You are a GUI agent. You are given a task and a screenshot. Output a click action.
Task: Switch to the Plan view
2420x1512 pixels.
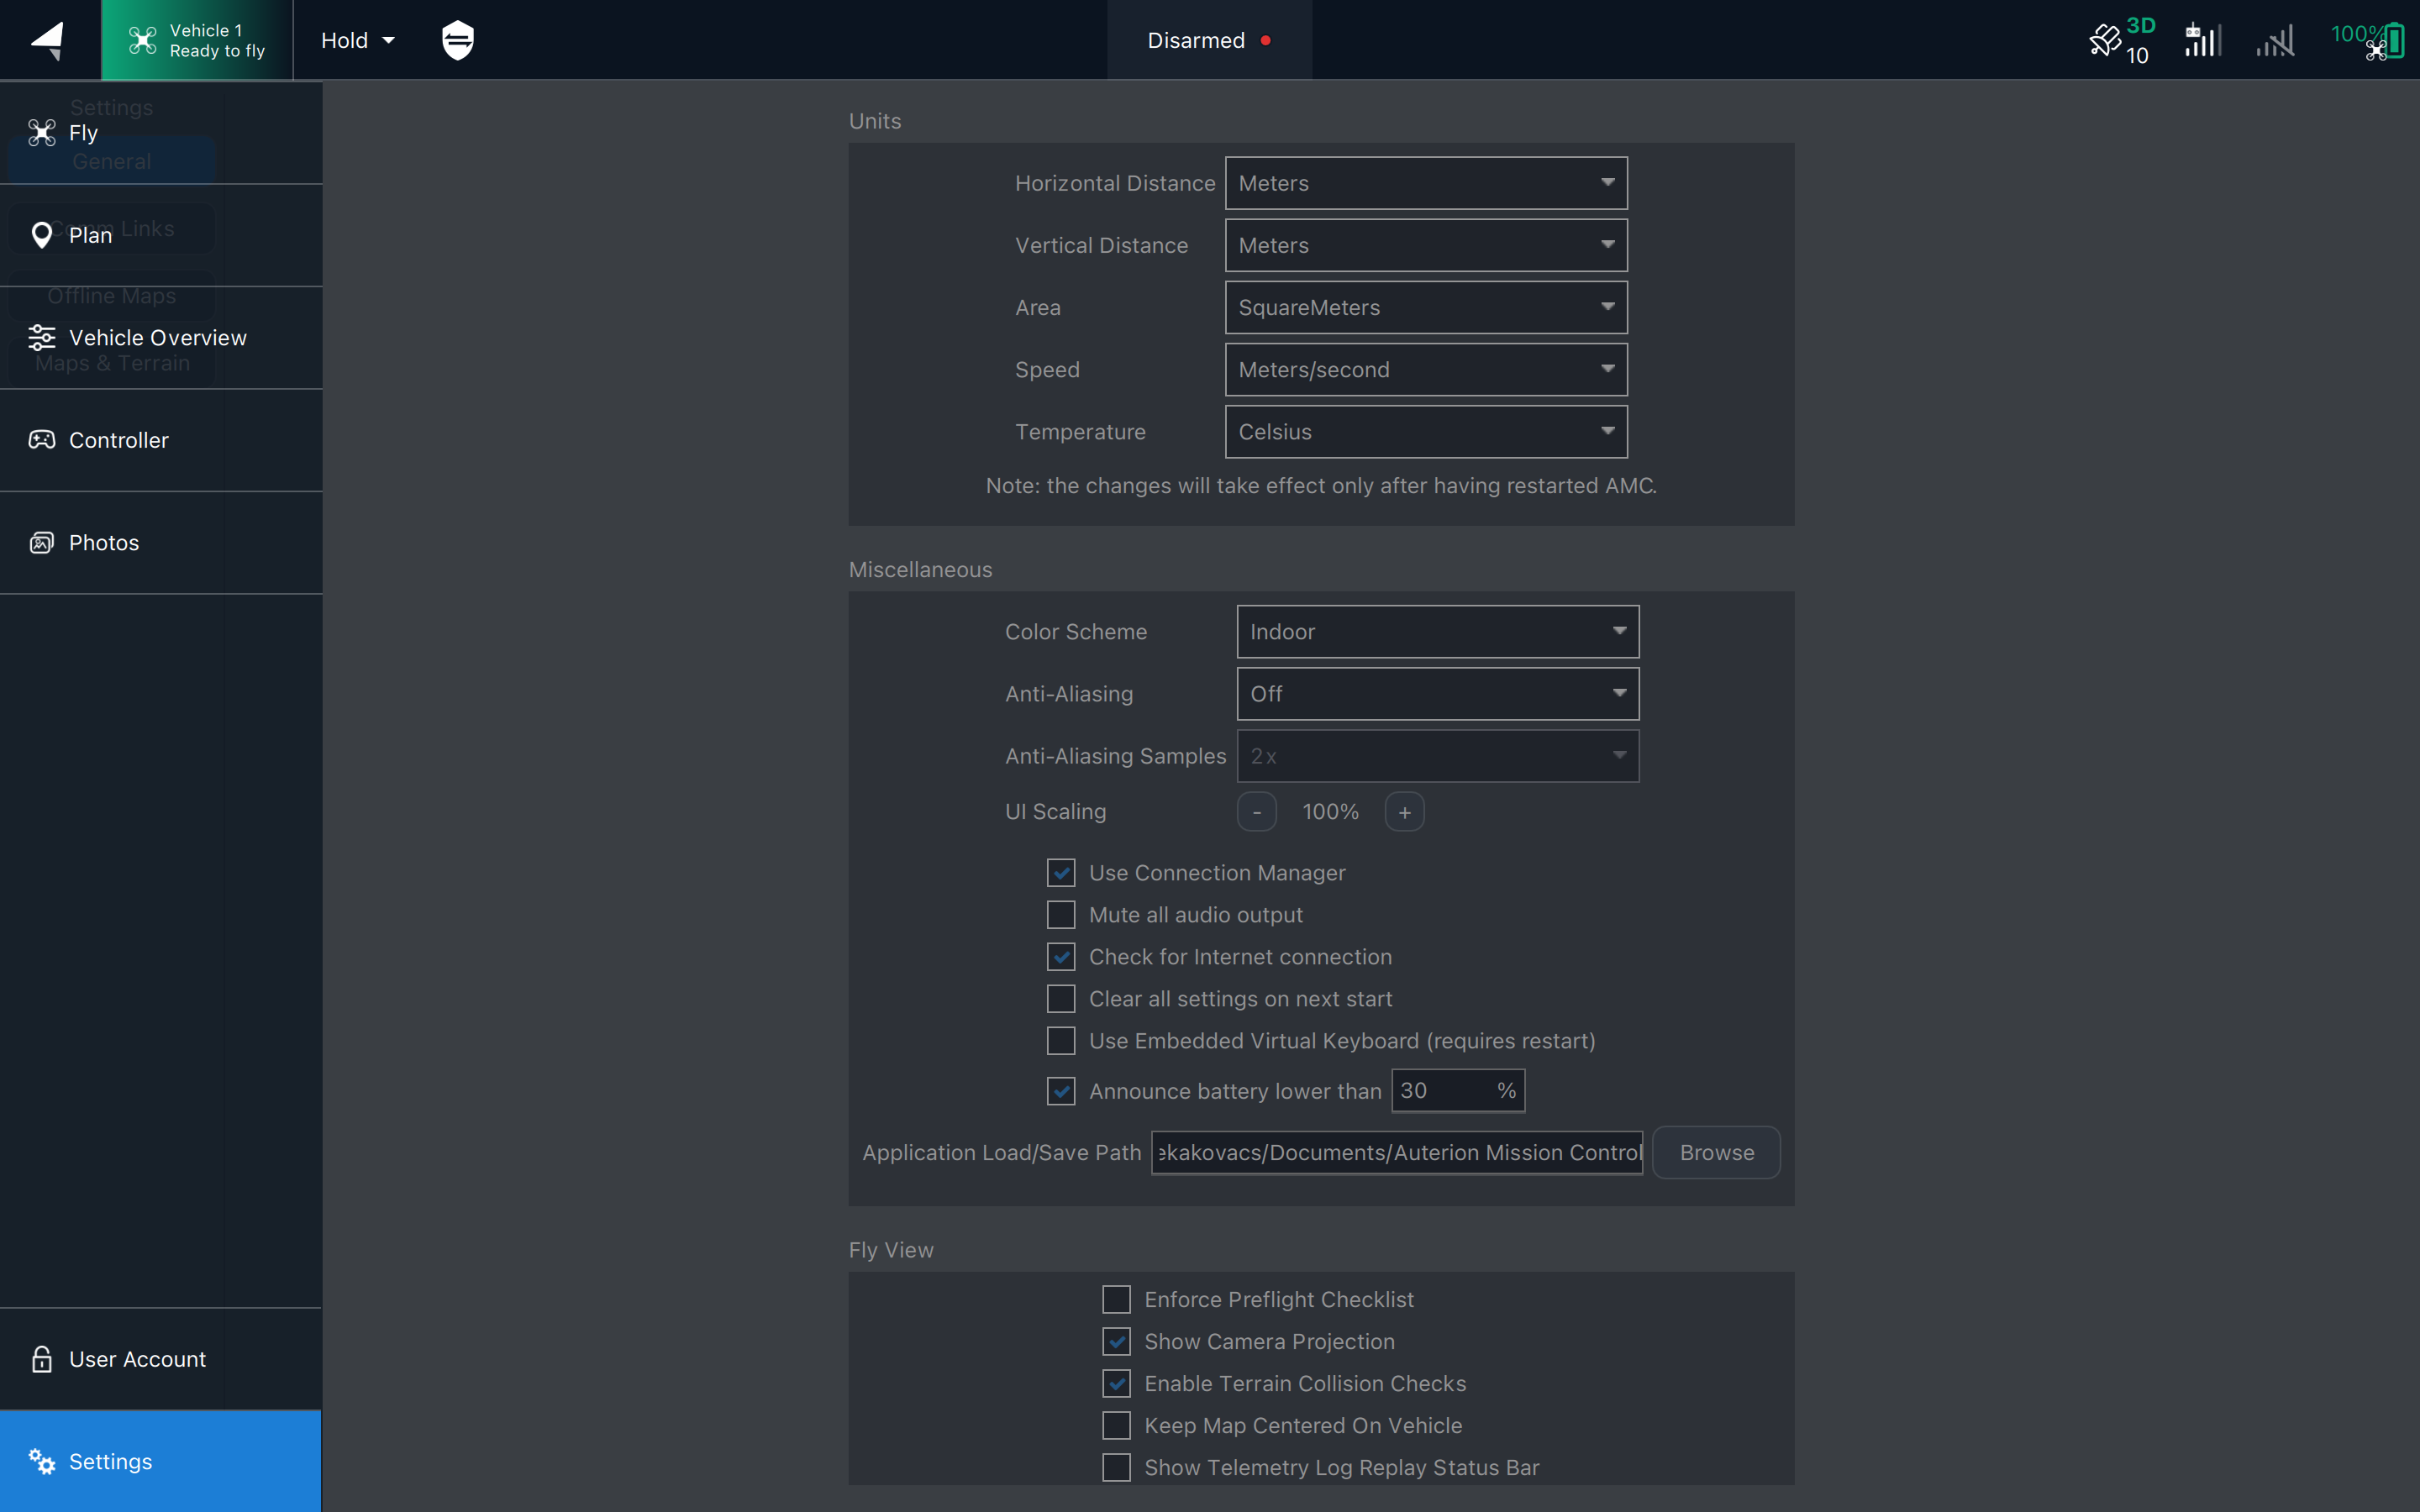[90, 235]
